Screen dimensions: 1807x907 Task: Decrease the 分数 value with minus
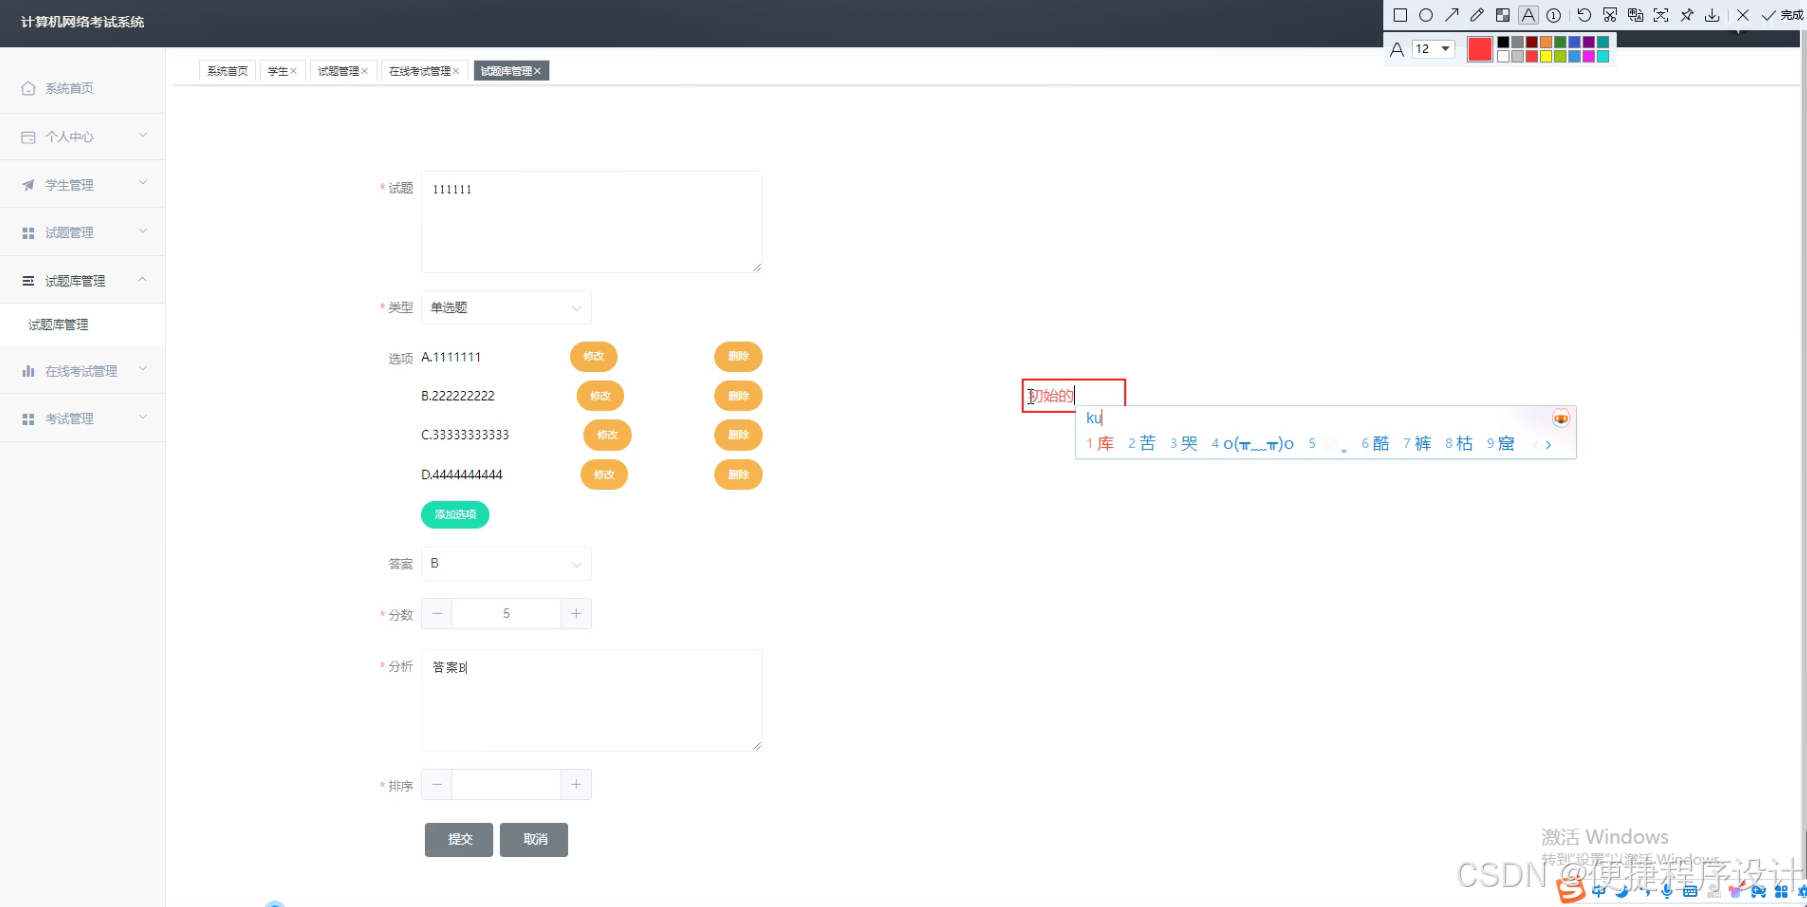click(437, 614)
